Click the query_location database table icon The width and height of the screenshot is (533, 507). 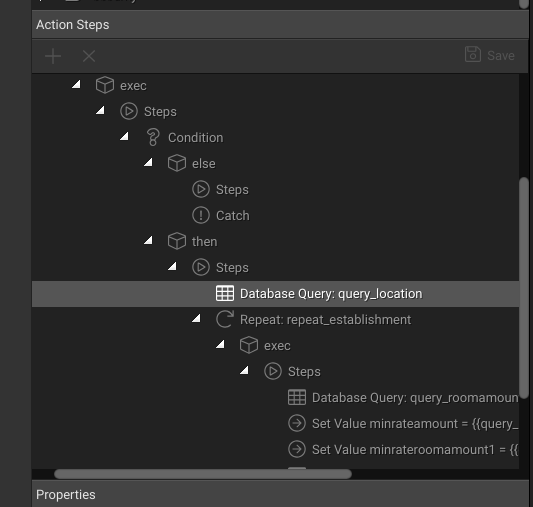click(225, 293)
